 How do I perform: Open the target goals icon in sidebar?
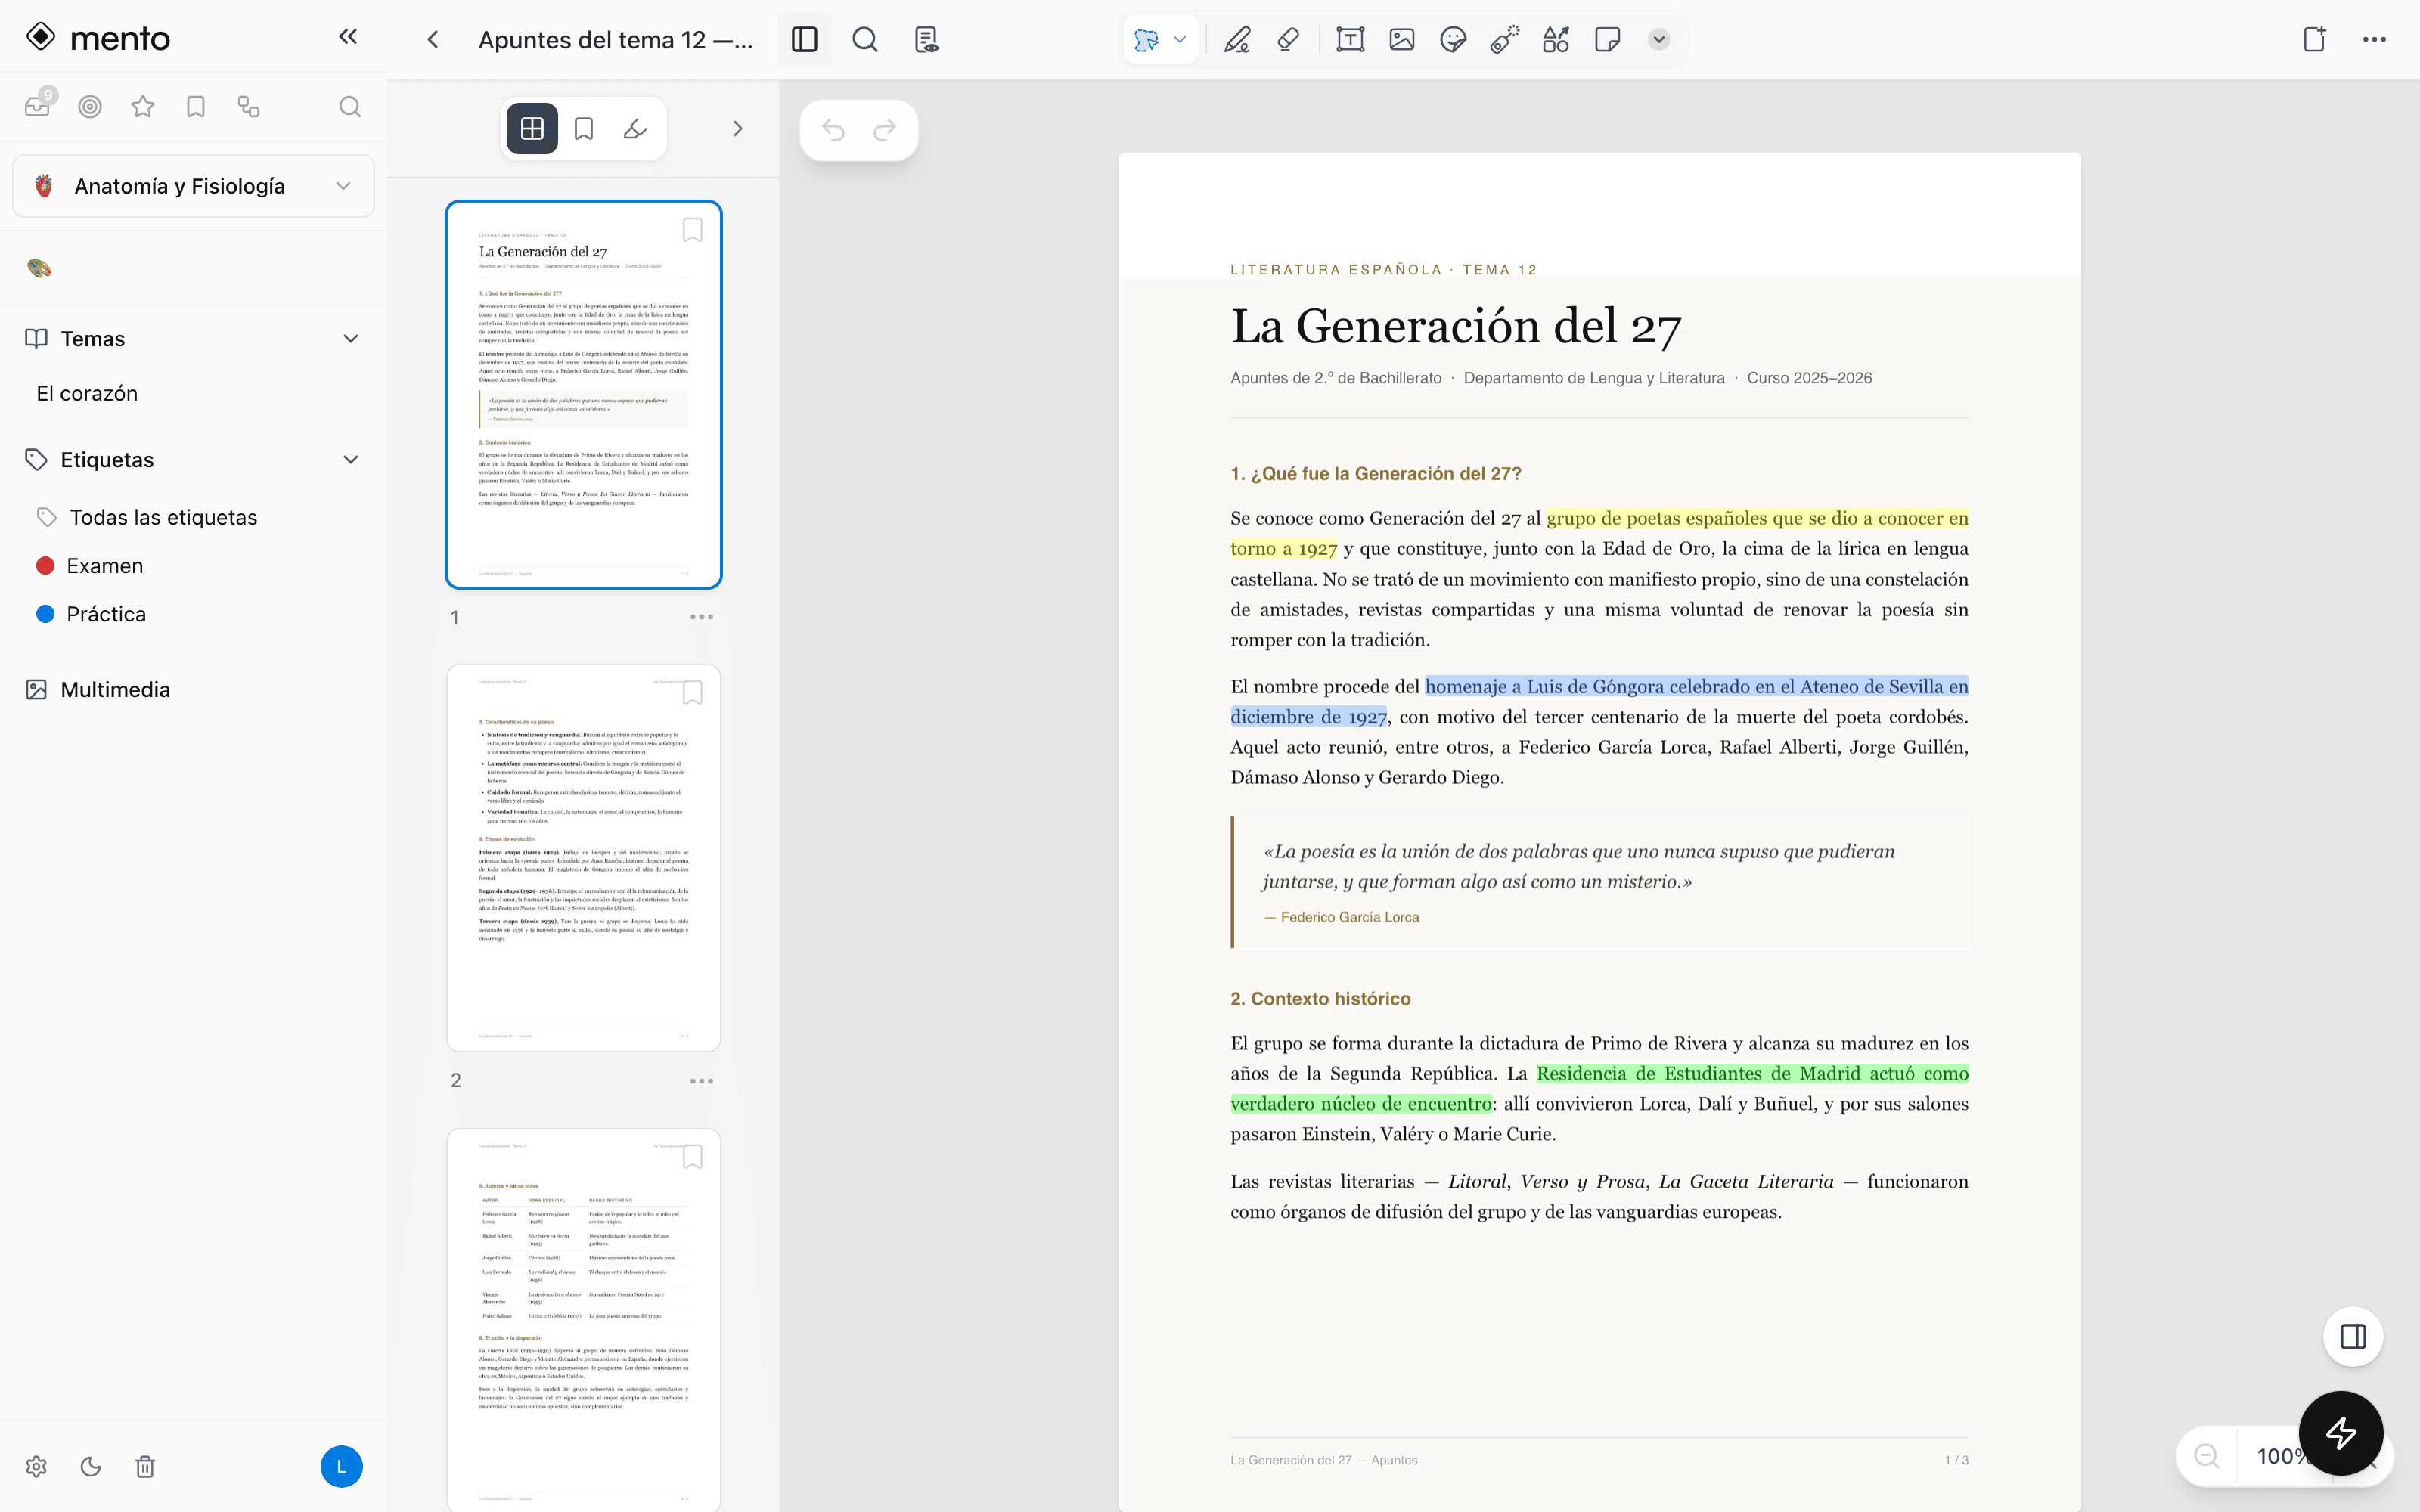tap(90, 107)
